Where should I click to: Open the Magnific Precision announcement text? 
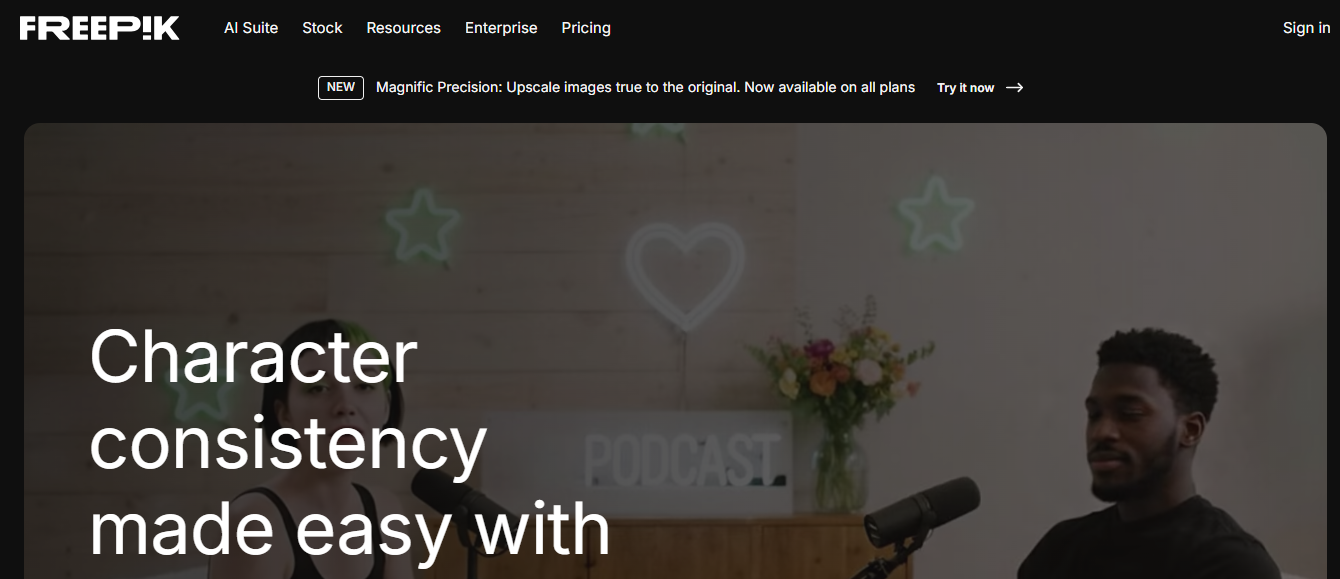click(x=645, y=87)
